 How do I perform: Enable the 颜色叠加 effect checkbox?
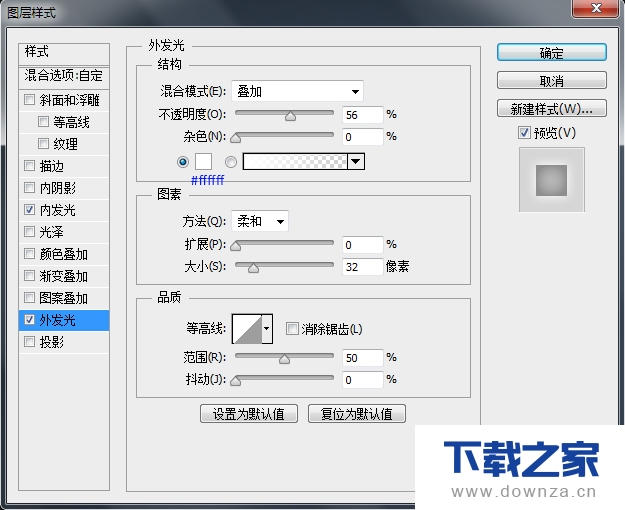(x=29, y=253)
